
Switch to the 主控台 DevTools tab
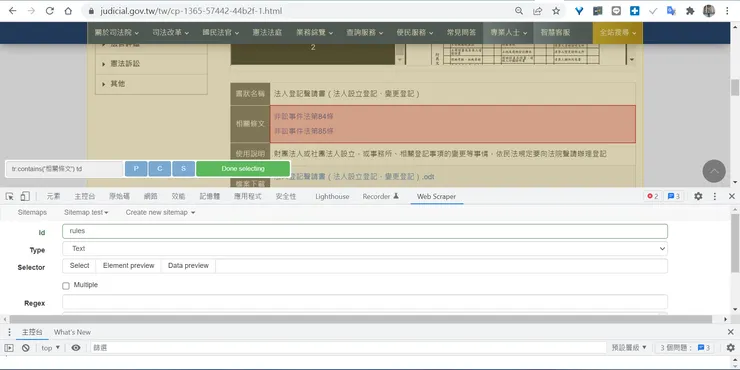pyautogui.click(x=85, y=196)
